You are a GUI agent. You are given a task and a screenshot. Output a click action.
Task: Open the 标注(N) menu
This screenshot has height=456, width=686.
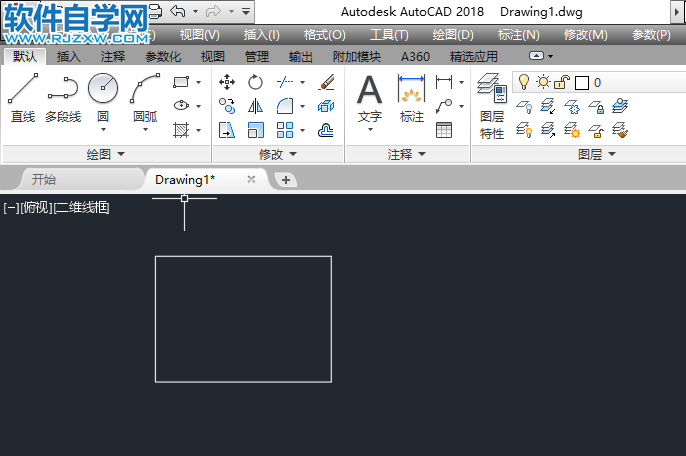(518, 35)
